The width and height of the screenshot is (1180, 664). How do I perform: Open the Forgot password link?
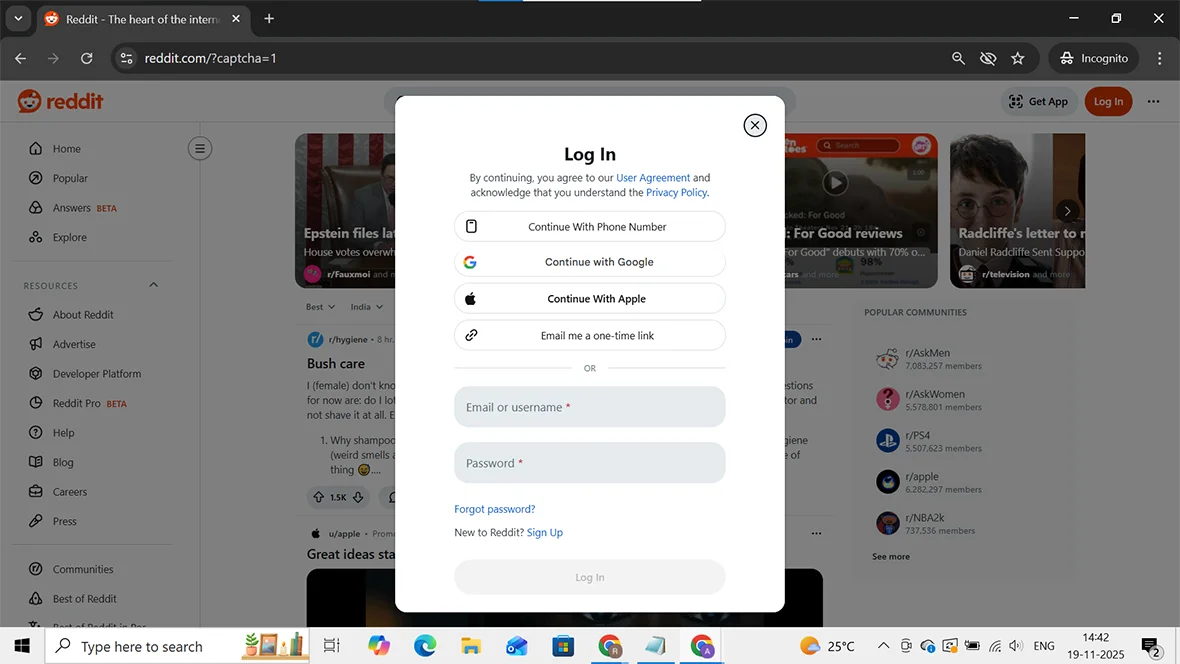pos(494,509)
